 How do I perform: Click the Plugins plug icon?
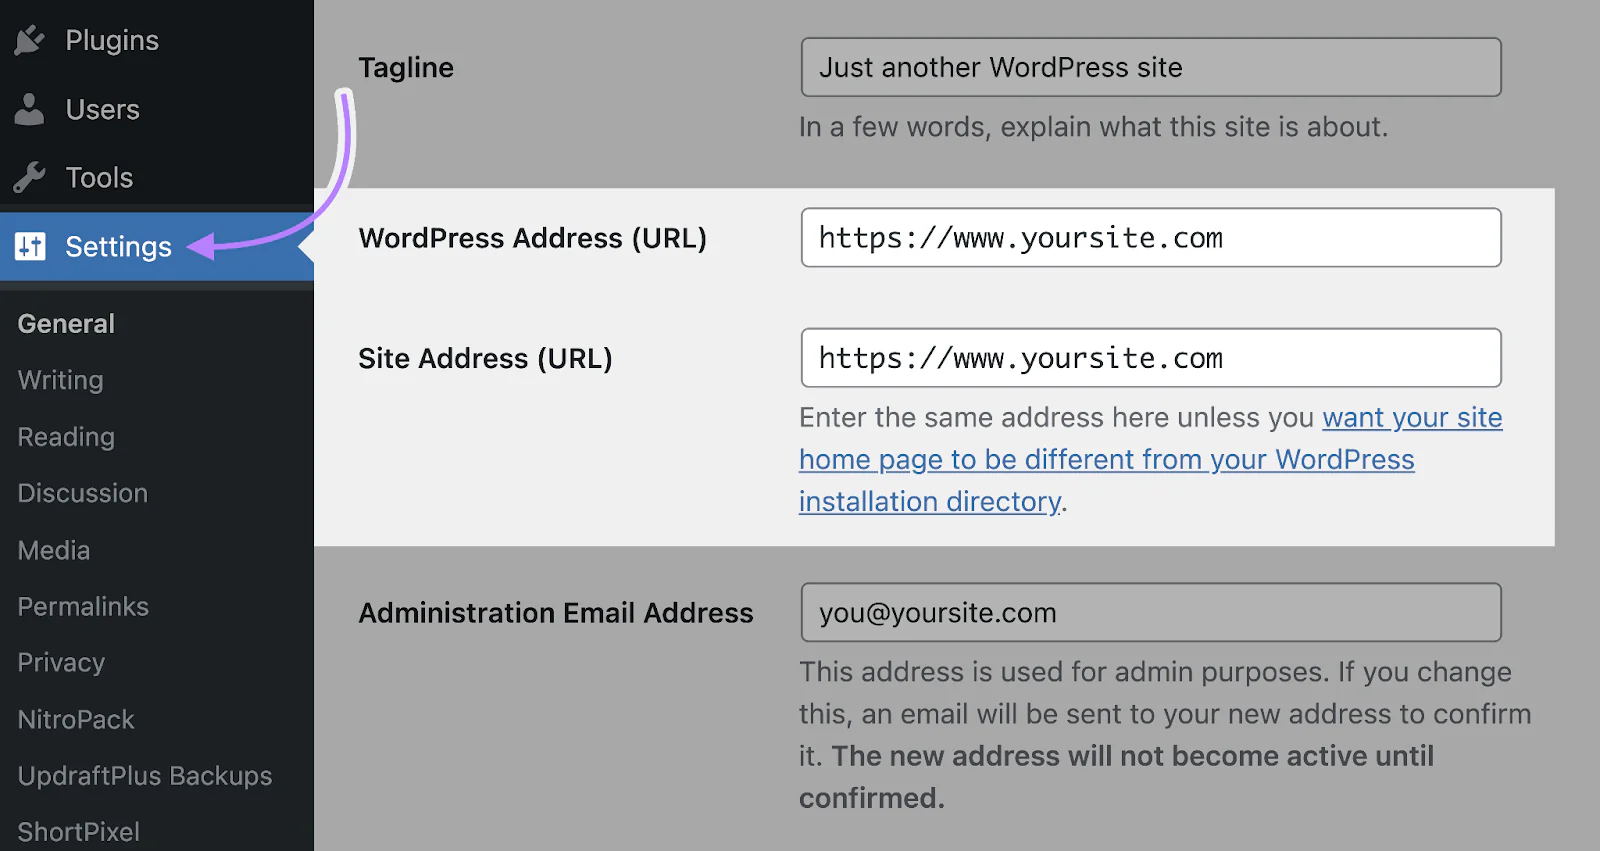click(30, 40)
